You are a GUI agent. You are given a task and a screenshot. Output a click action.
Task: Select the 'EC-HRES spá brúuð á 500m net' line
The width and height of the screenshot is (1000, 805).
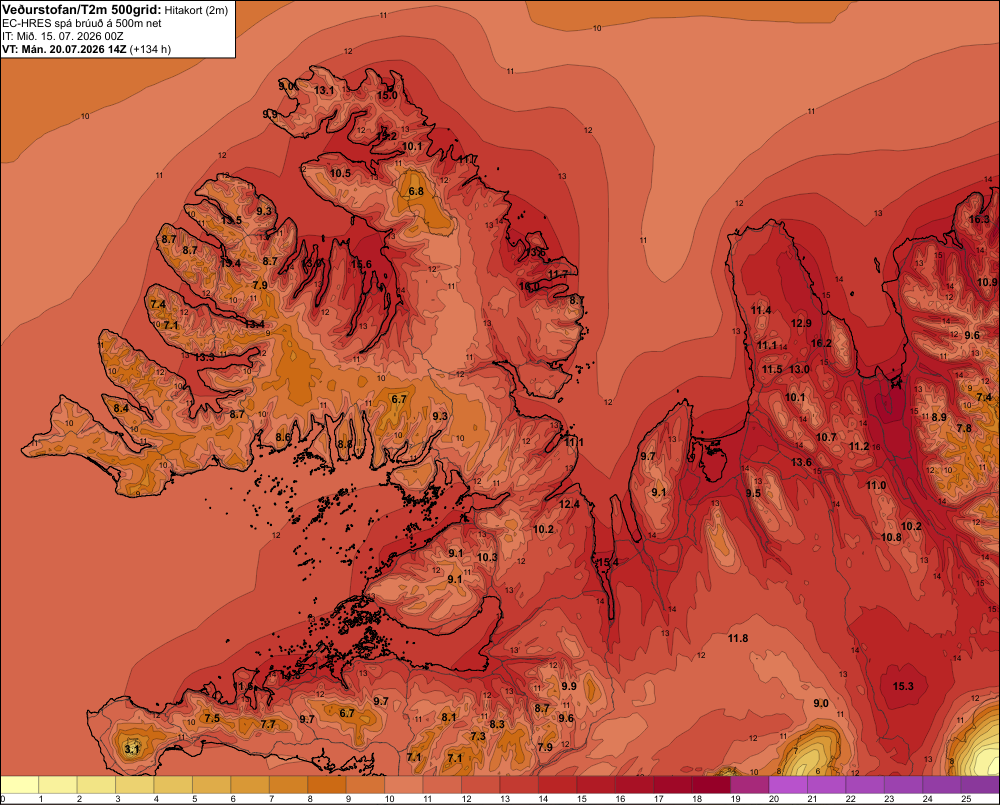click(82, 23)
